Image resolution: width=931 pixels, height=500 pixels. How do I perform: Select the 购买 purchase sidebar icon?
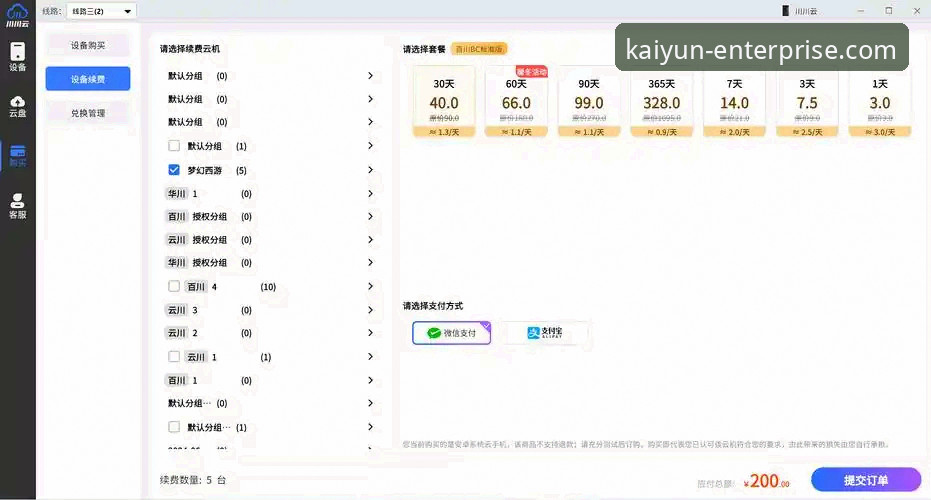tap(17, 156)
